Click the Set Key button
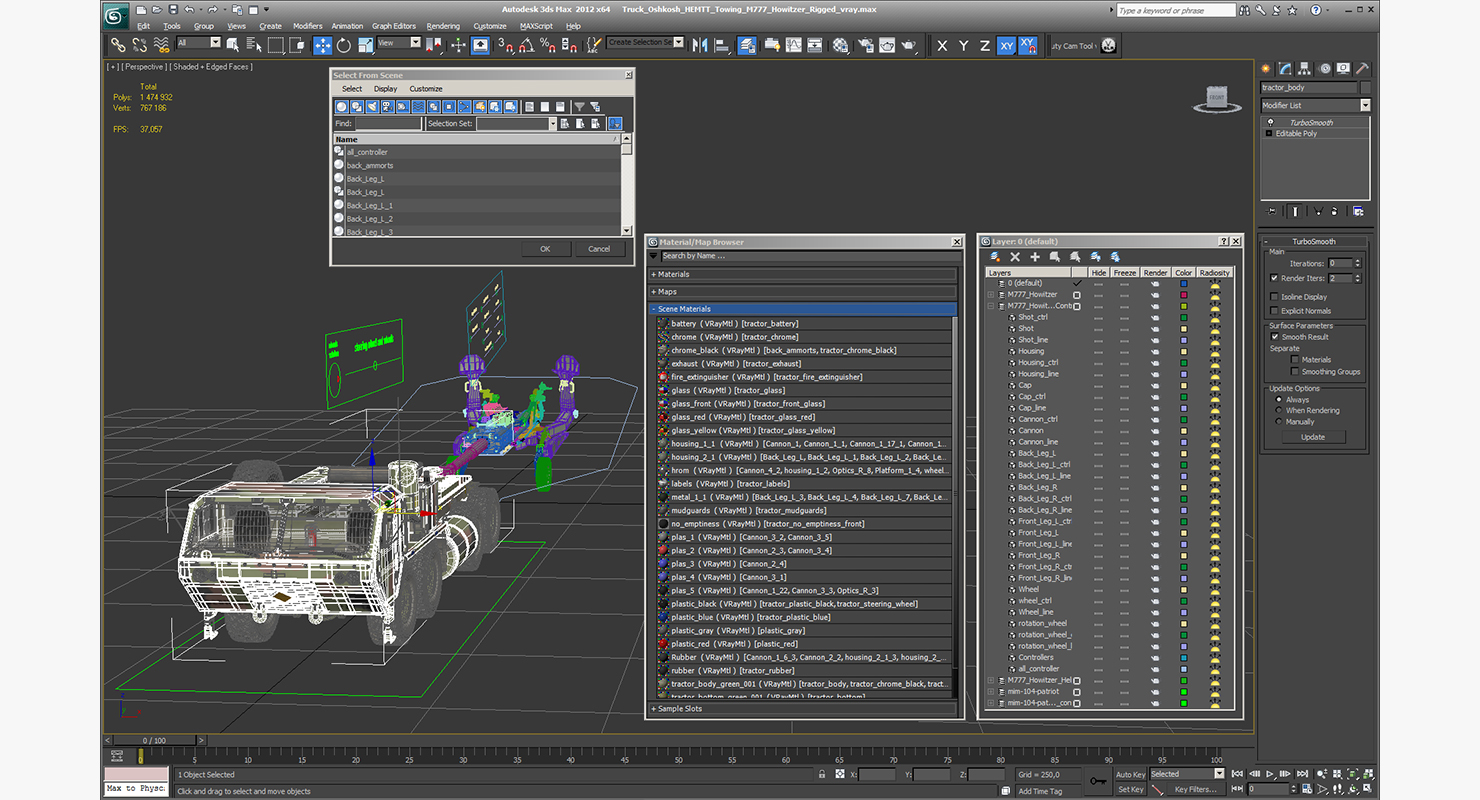 coord(1130,789)
